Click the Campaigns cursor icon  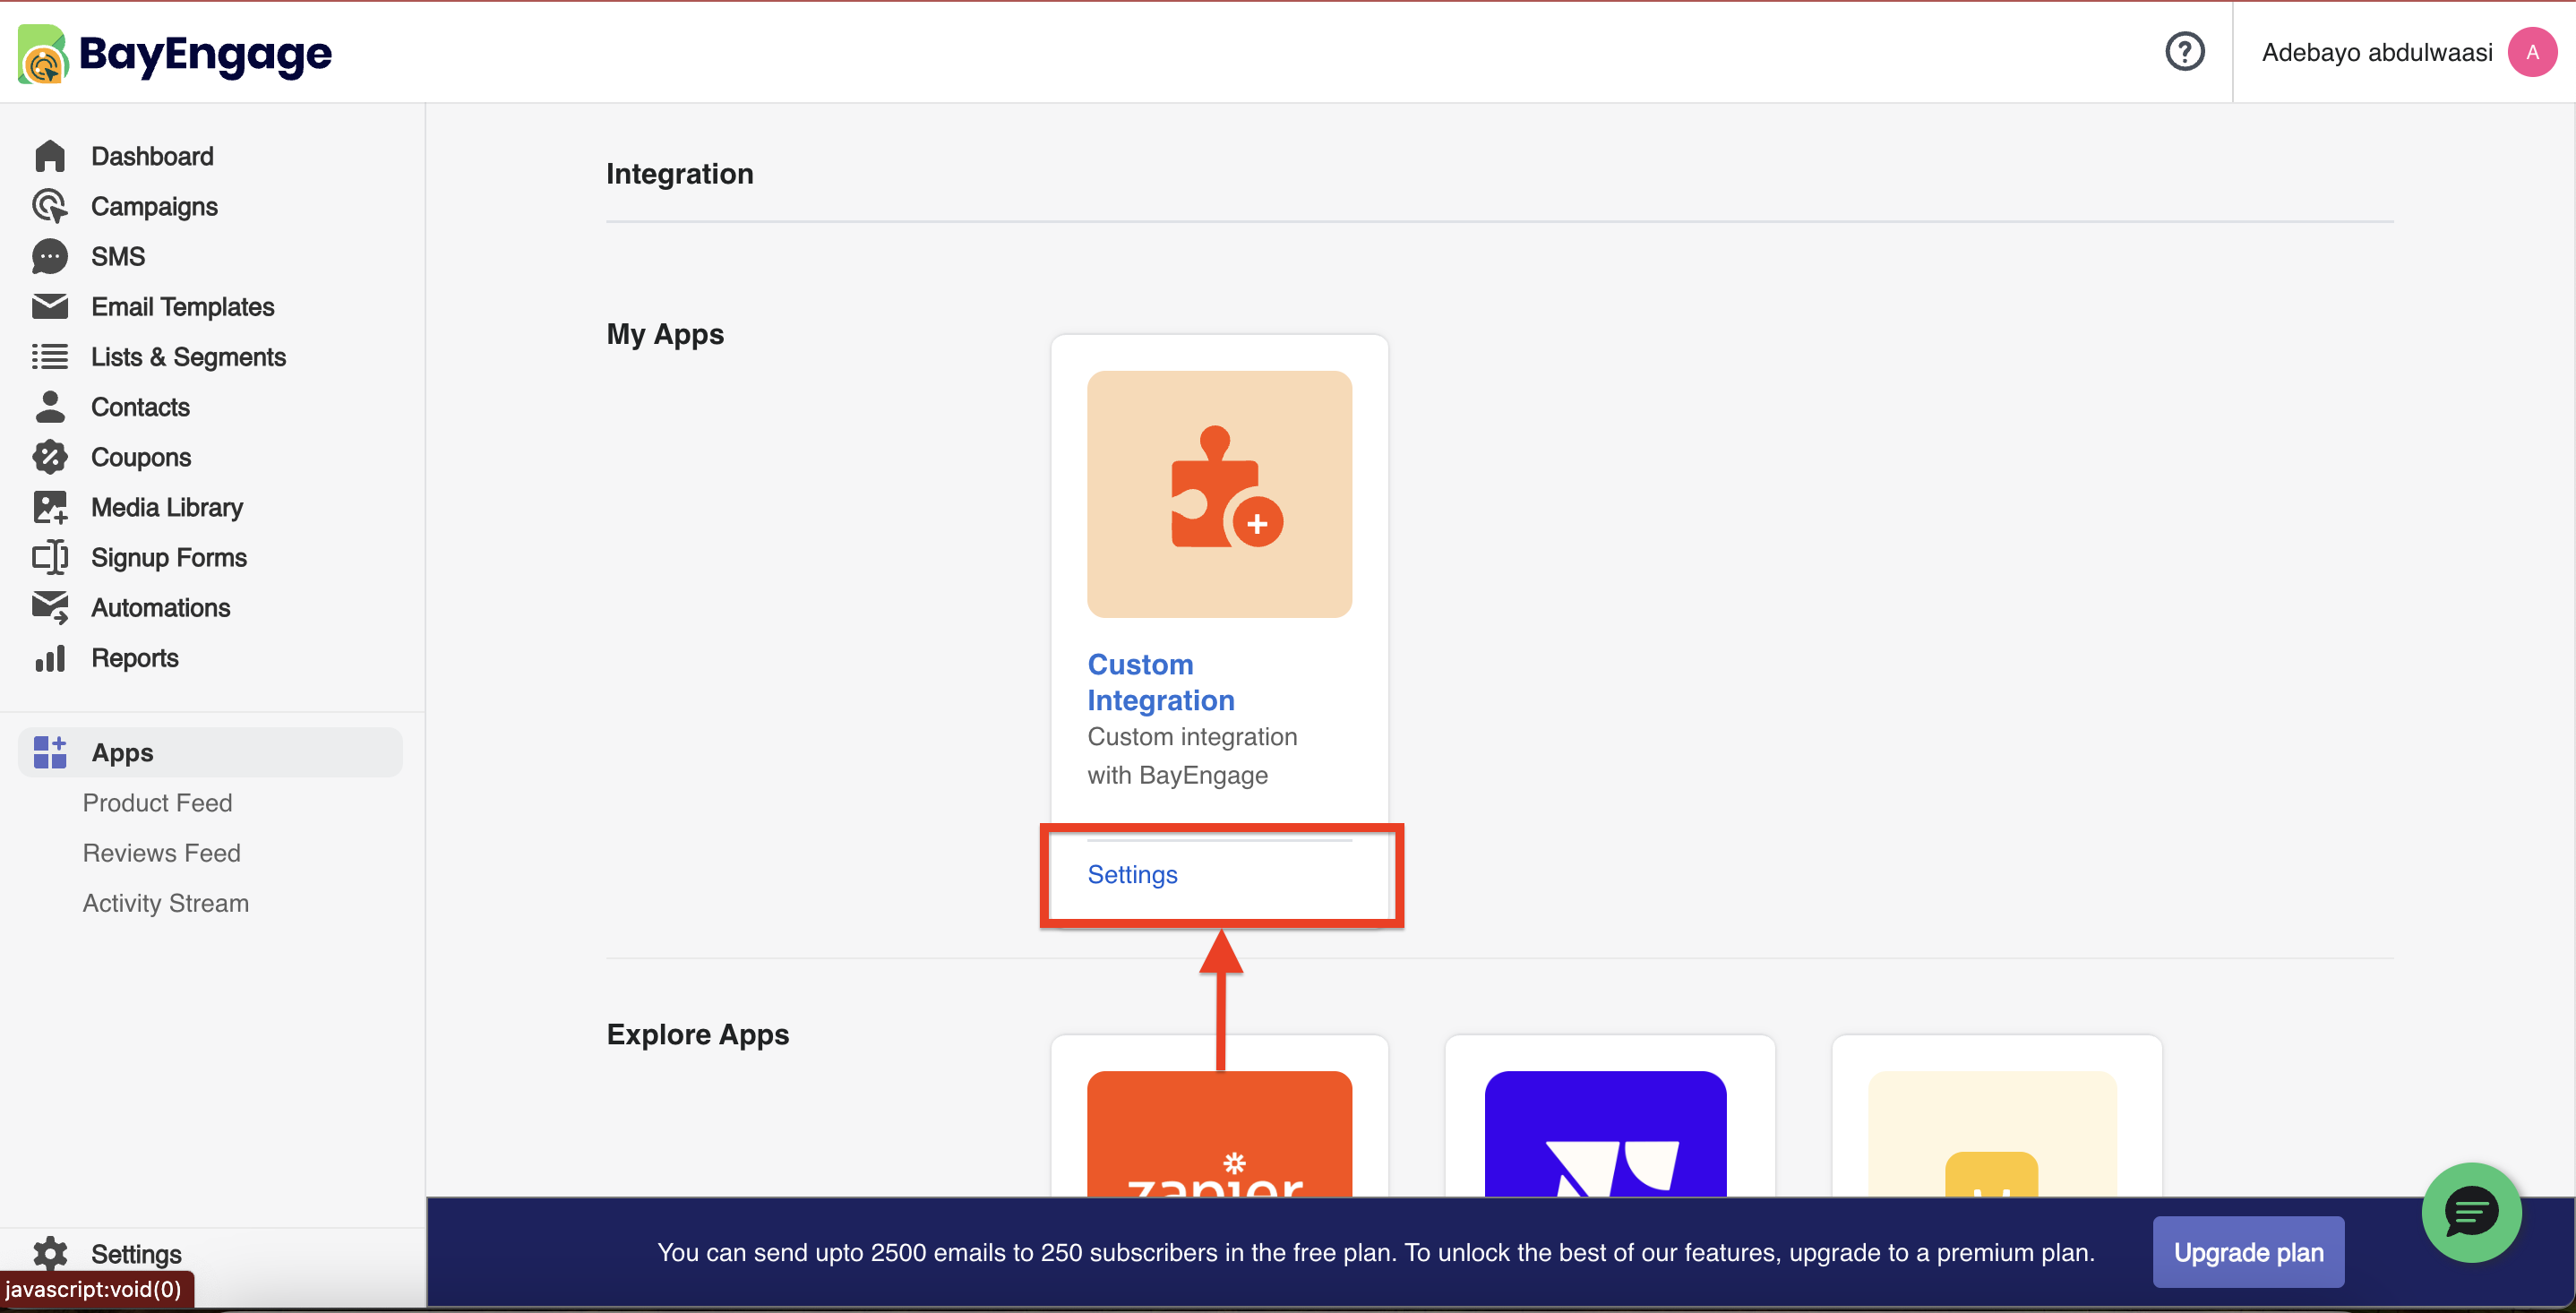[x=49, y=206]
